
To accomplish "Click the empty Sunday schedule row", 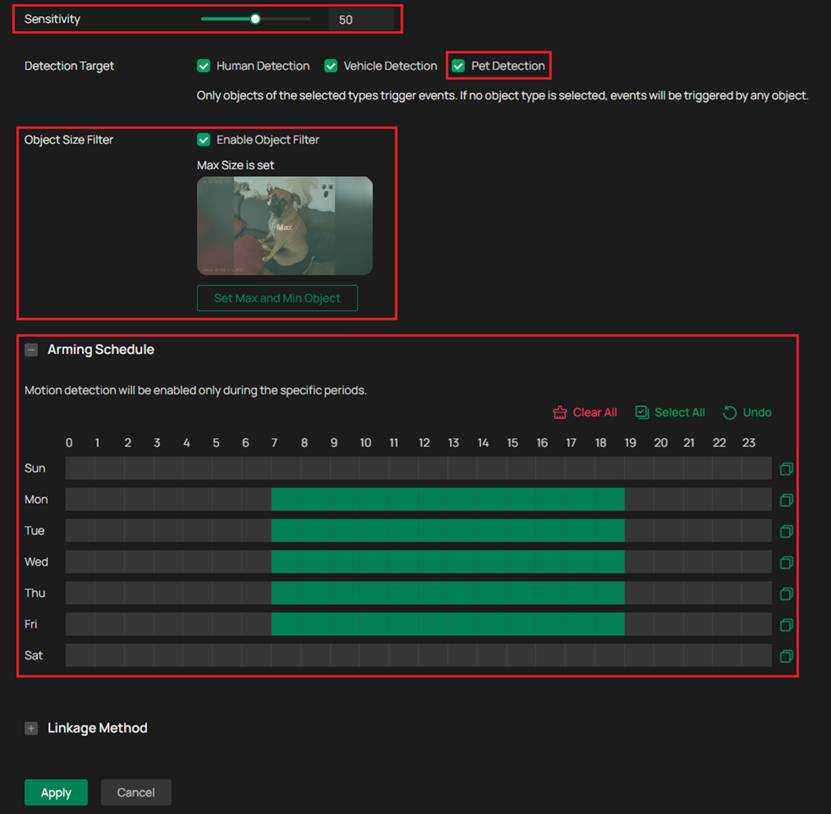I will click(x=419, y=468).
